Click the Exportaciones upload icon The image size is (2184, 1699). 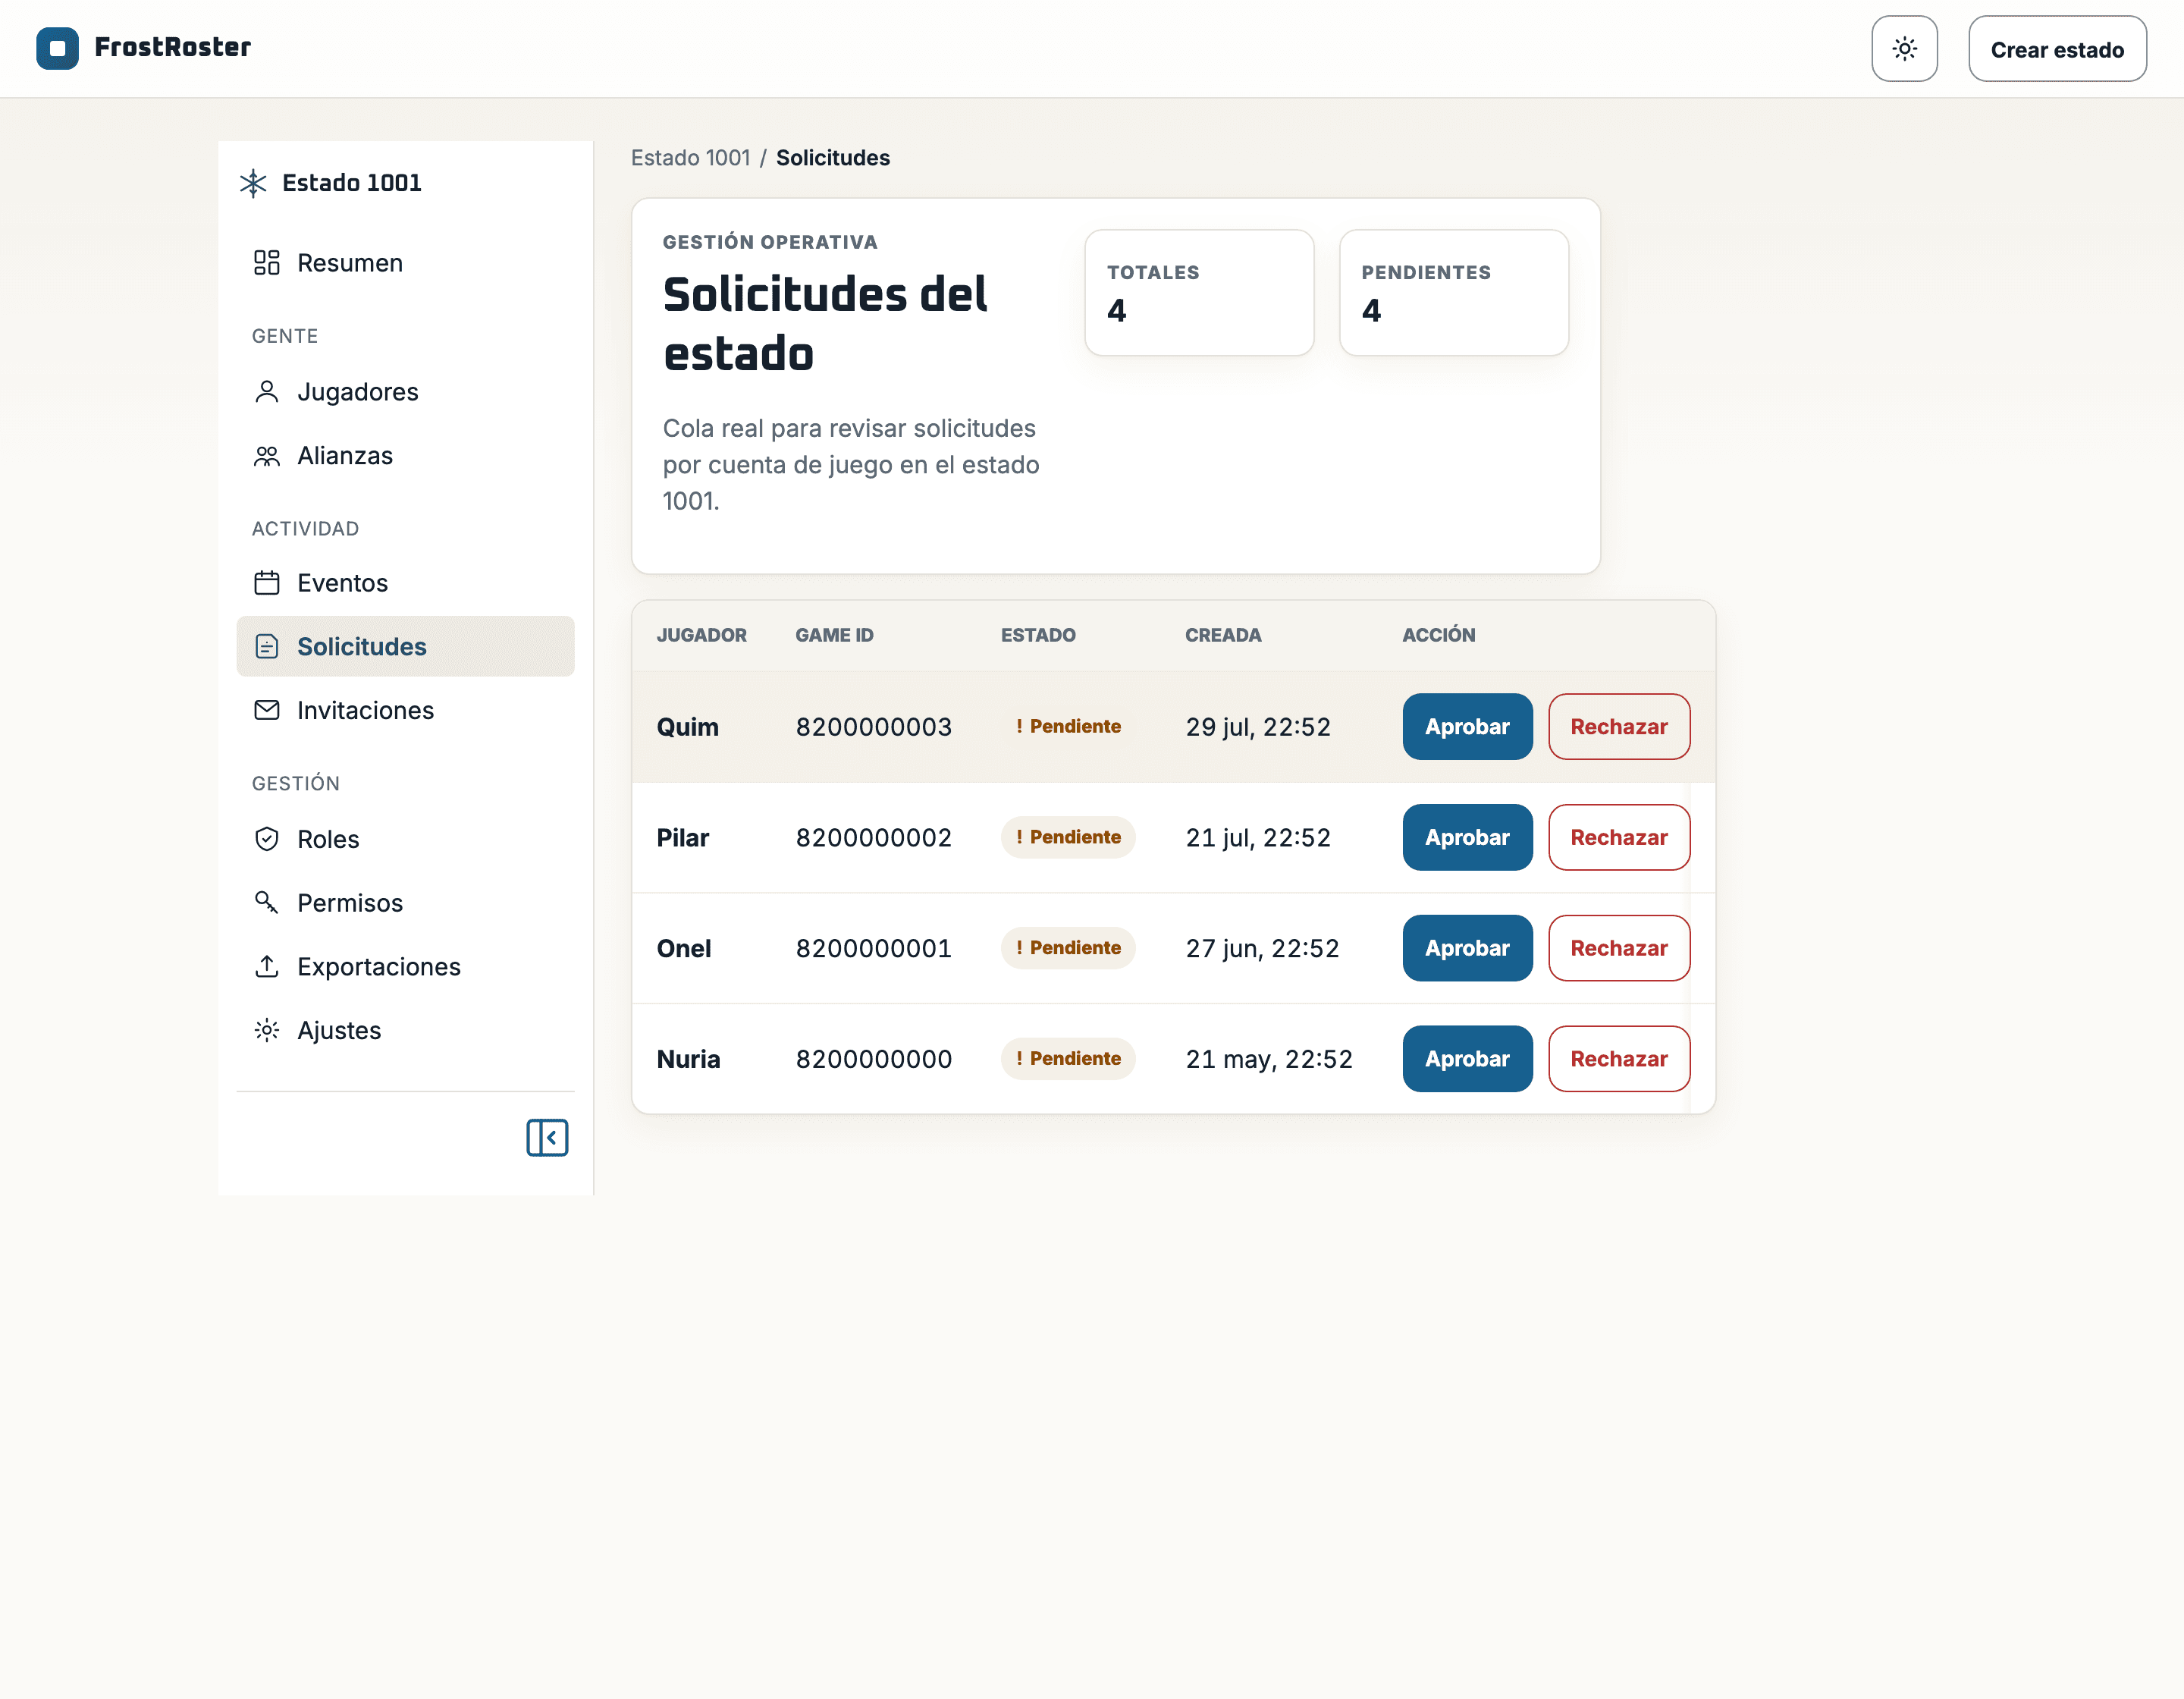pos(267,966)
